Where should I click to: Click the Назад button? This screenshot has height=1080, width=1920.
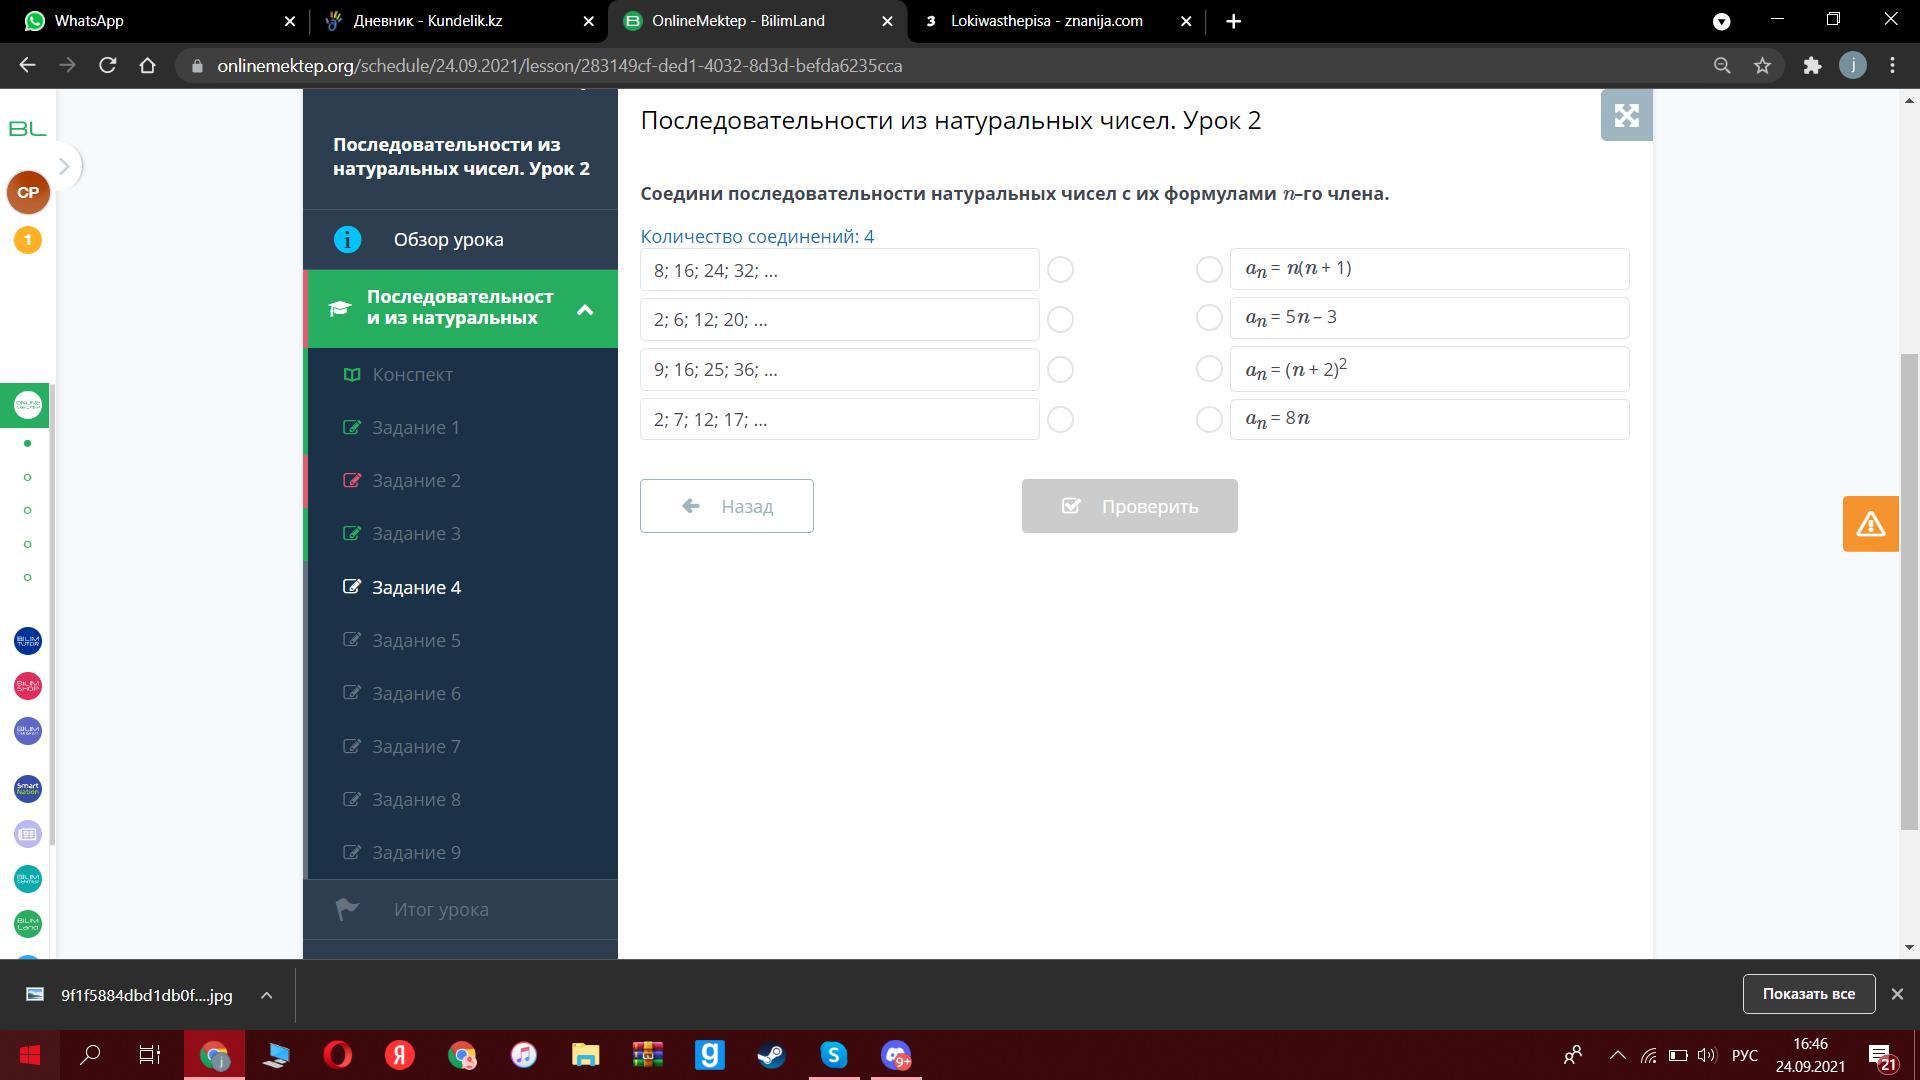click(727, 506)
